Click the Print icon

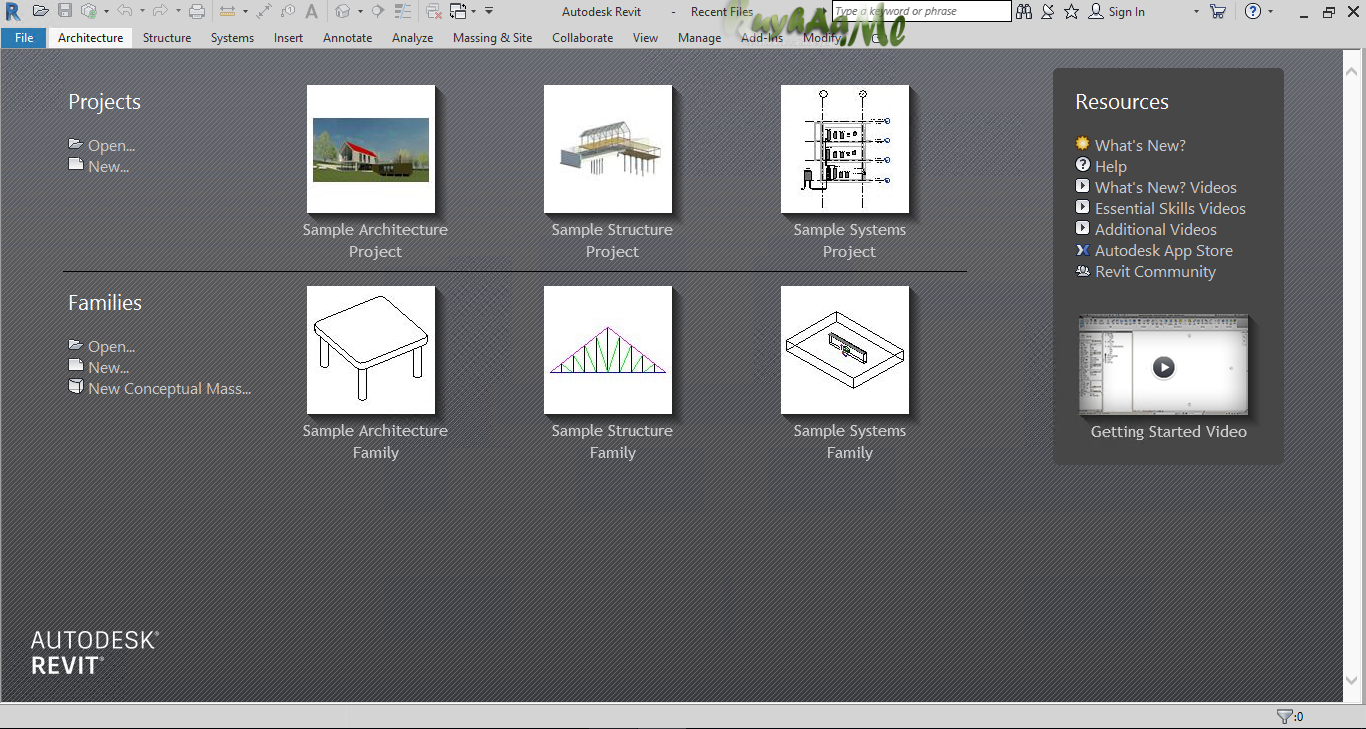point(197,11)
